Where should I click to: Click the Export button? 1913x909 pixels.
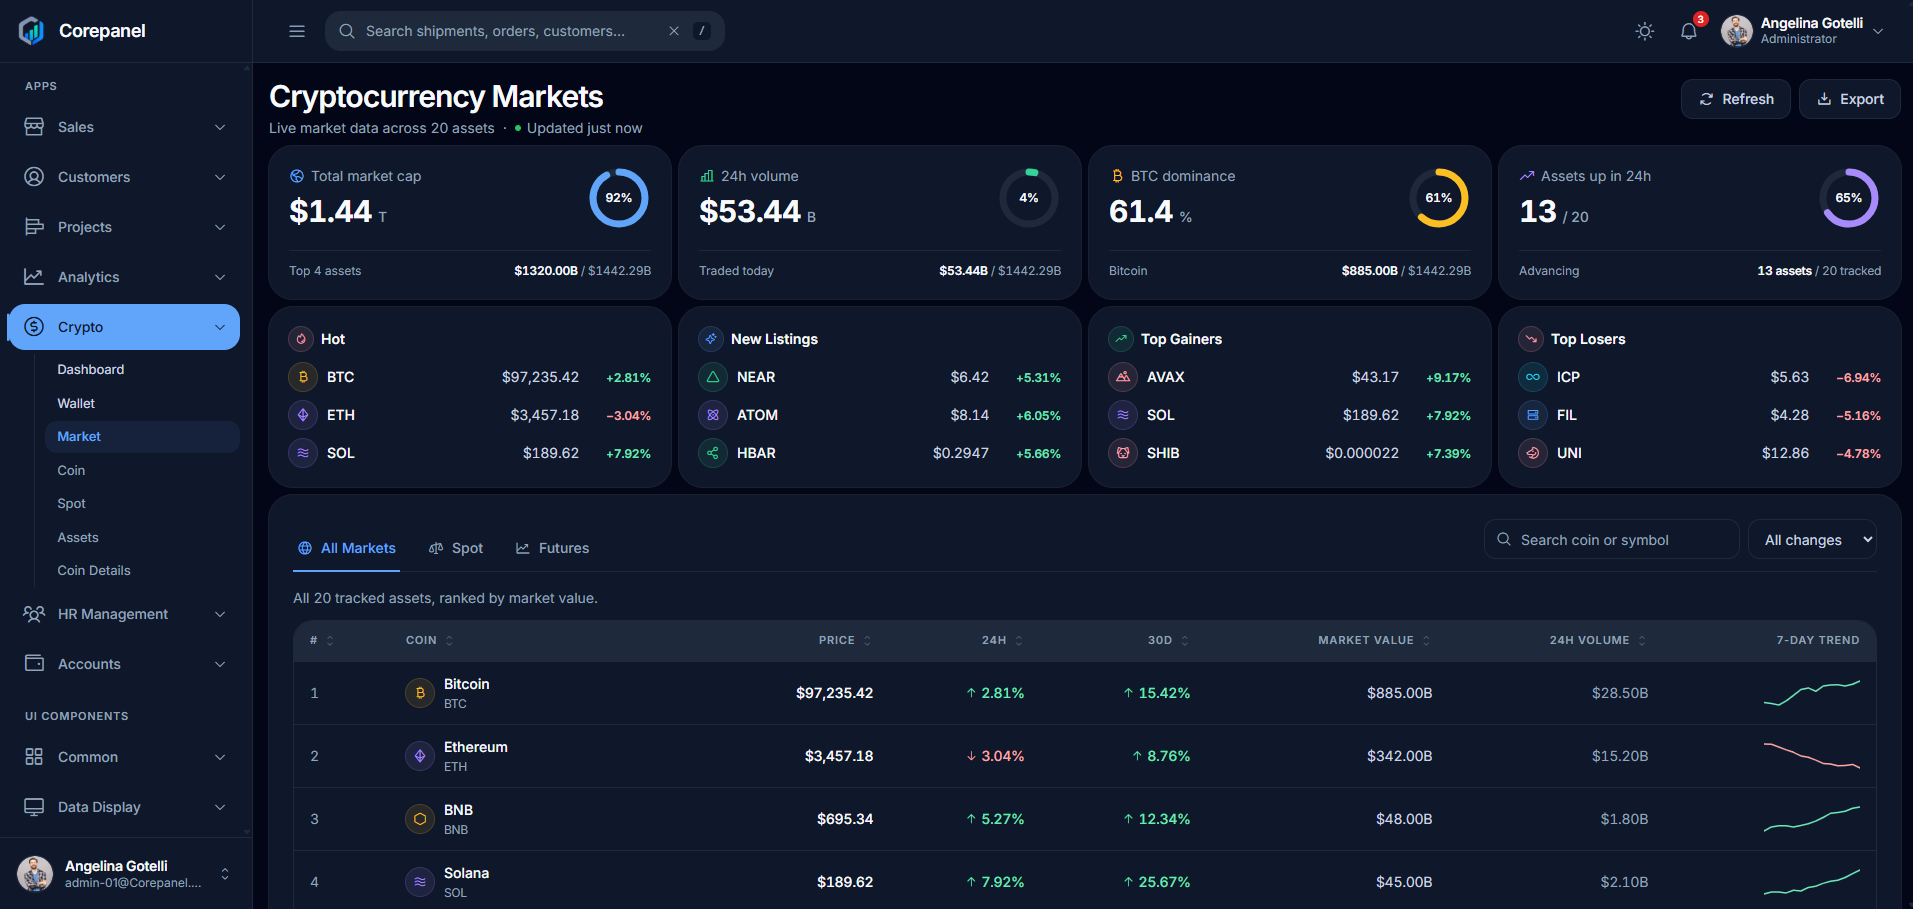[1850, 99]
